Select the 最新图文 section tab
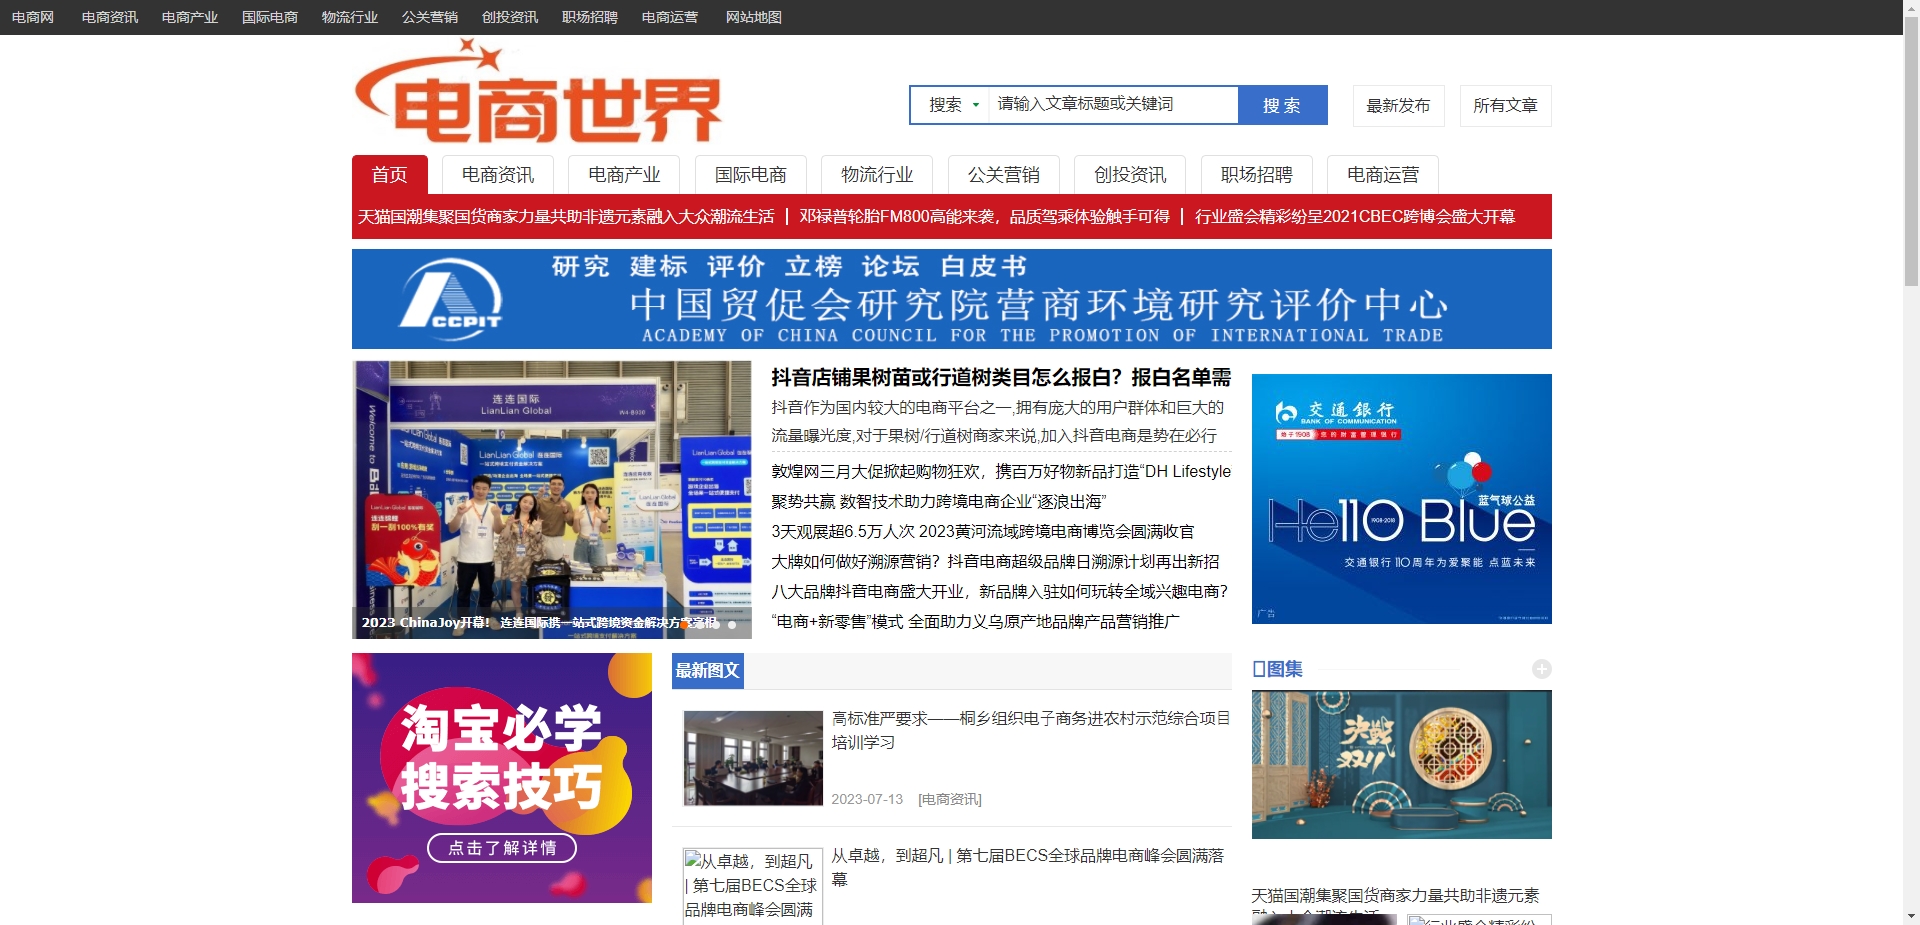 click(x=708, y=671)
